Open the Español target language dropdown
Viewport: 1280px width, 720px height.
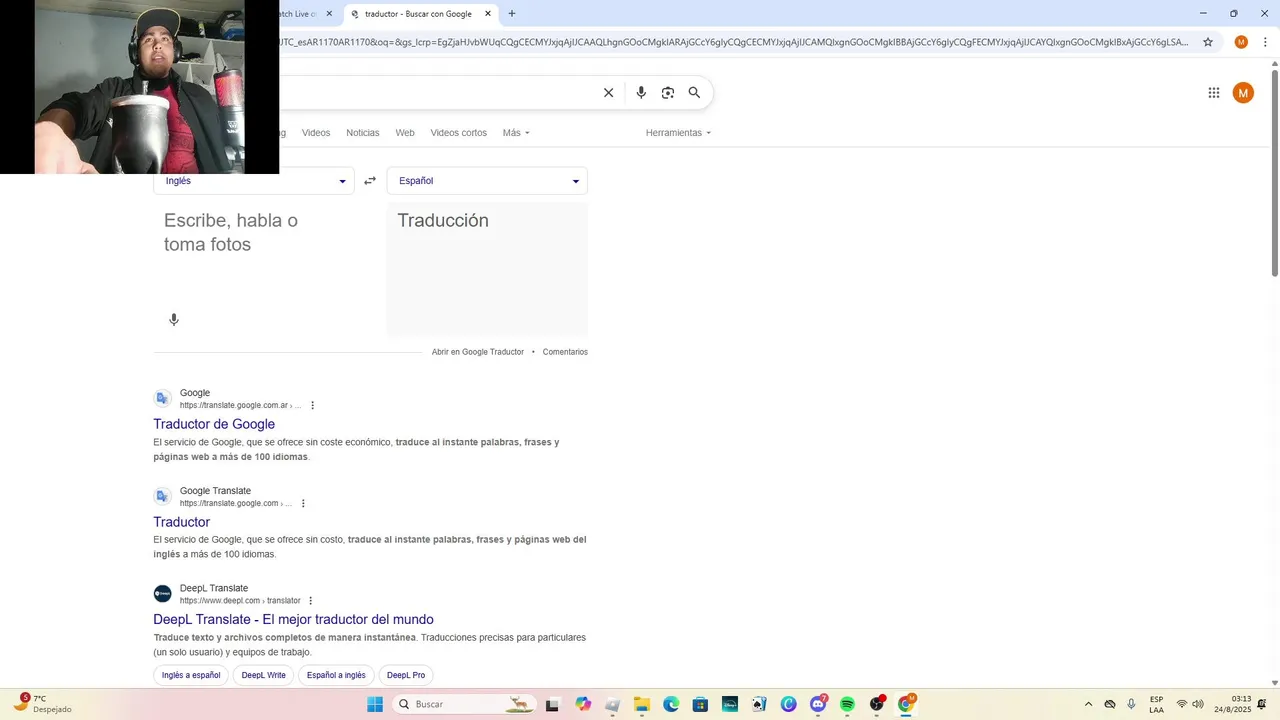click(487, 181)
